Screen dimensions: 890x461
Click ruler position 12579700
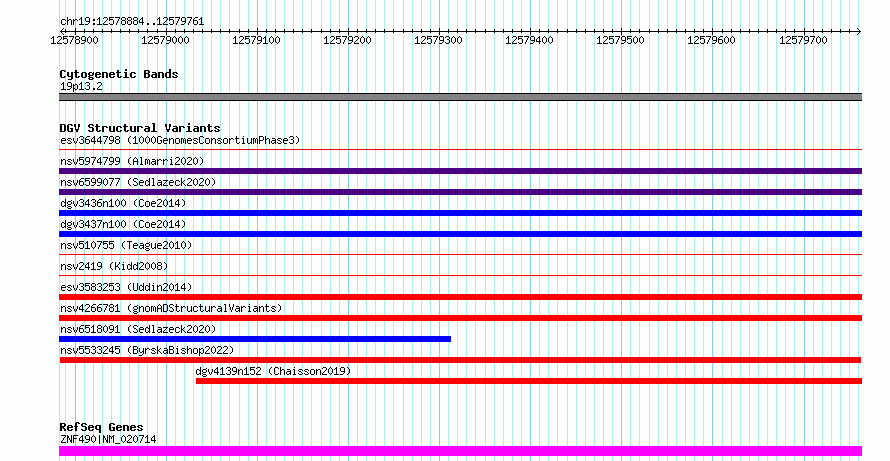click(x=803, y=40)
